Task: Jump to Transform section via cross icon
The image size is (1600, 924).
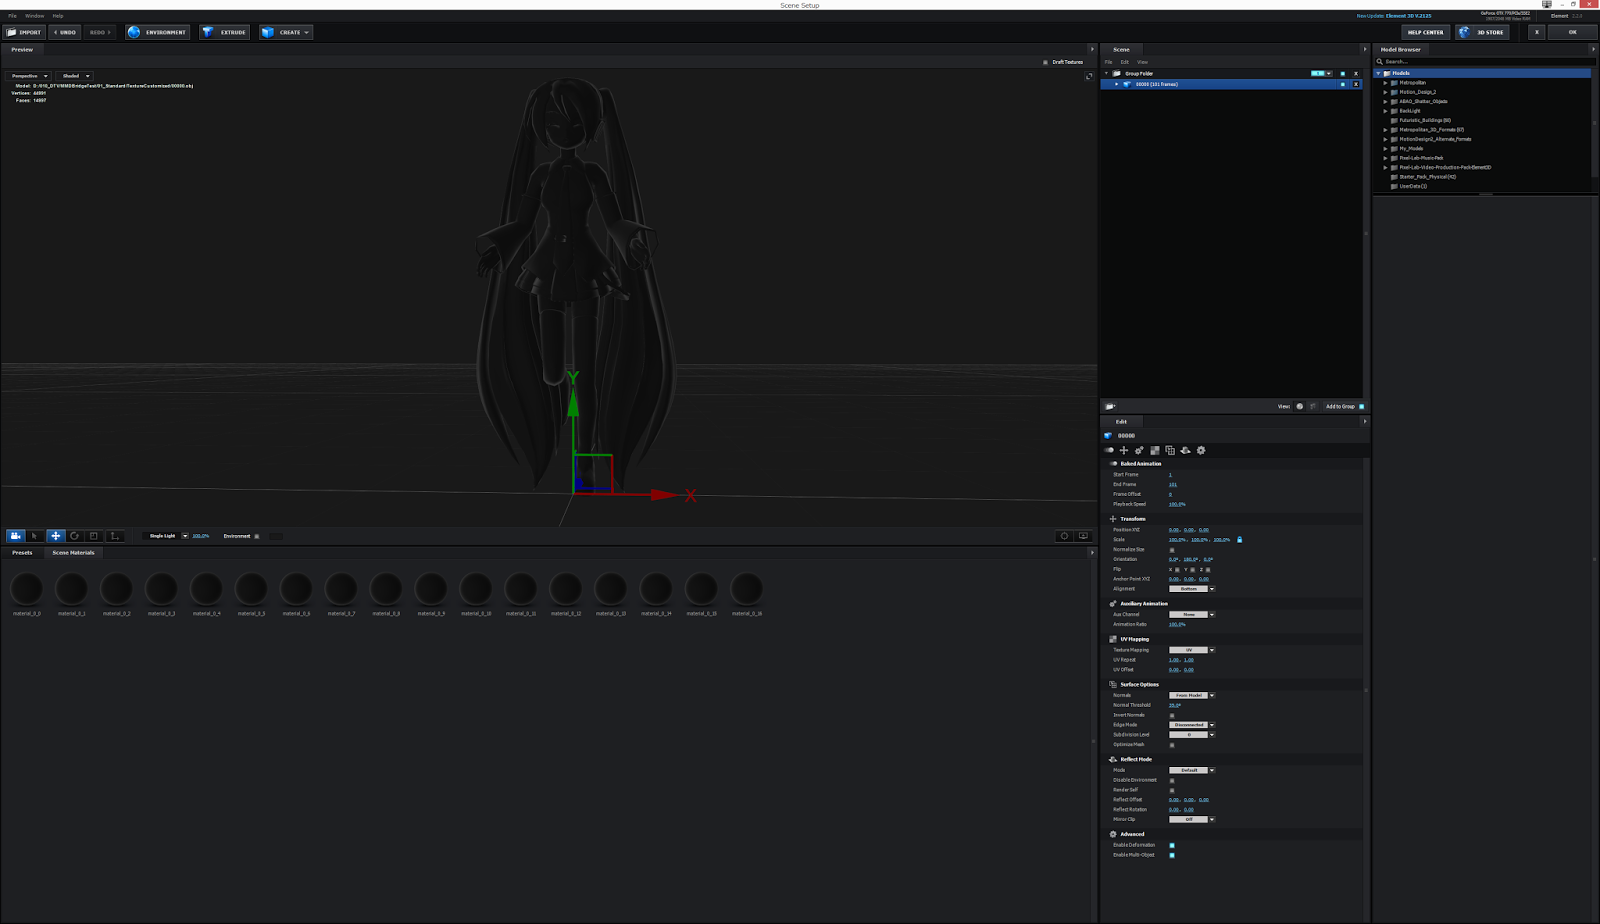Action: click(1123, 450)
